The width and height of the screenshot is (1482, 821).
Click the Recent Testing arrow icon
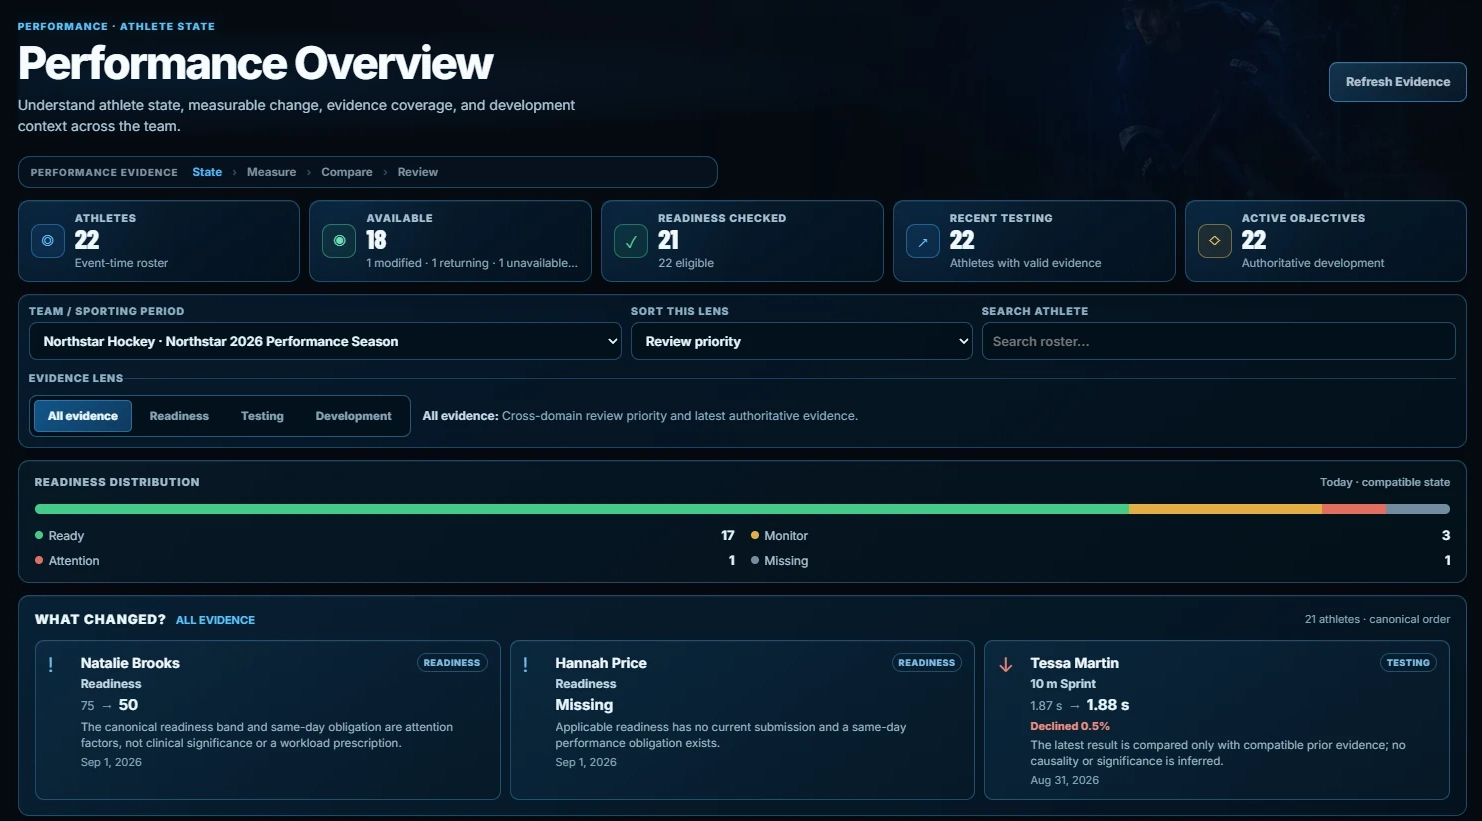pyautogui.click(x=923, y=241)
